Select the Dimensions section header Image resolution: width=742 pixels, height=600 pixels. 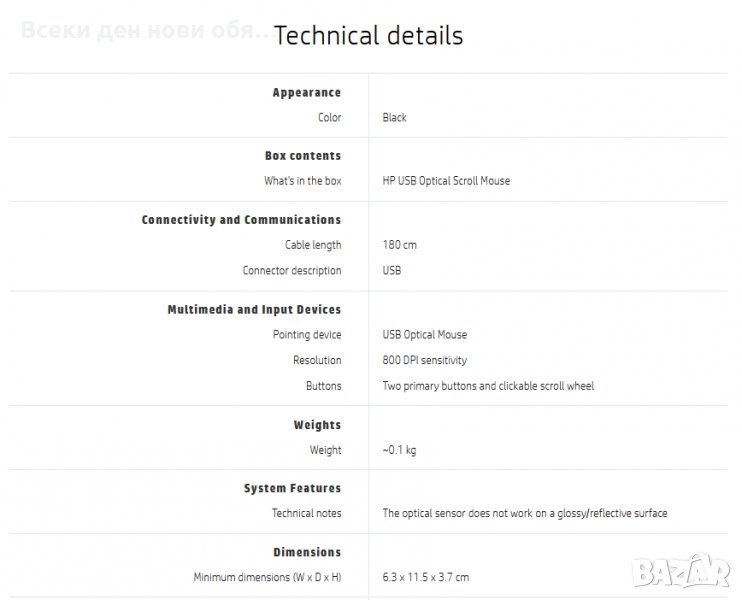tap(307, 552)
